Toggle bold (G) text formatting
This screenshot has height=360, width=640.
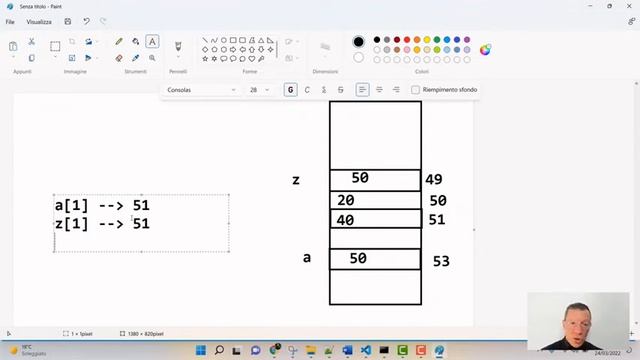(291, 90)
